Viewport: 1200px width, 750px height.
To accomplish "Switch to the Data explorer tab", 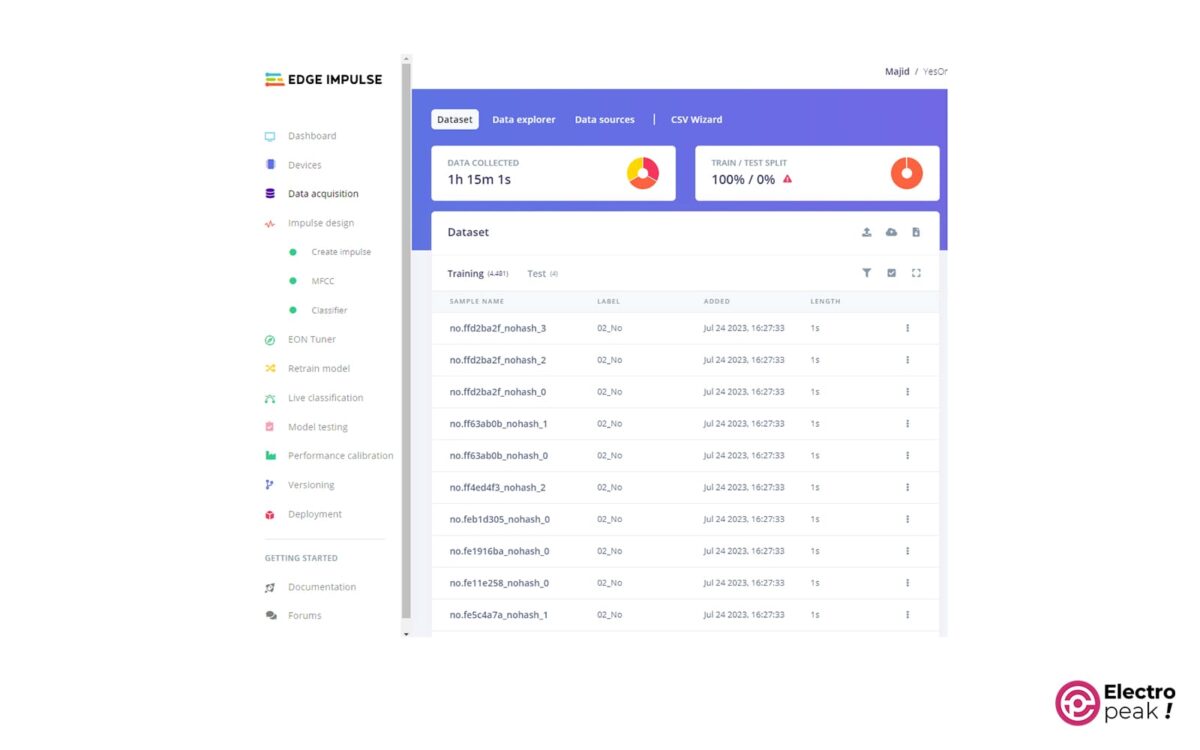I will tap(523, 120).
